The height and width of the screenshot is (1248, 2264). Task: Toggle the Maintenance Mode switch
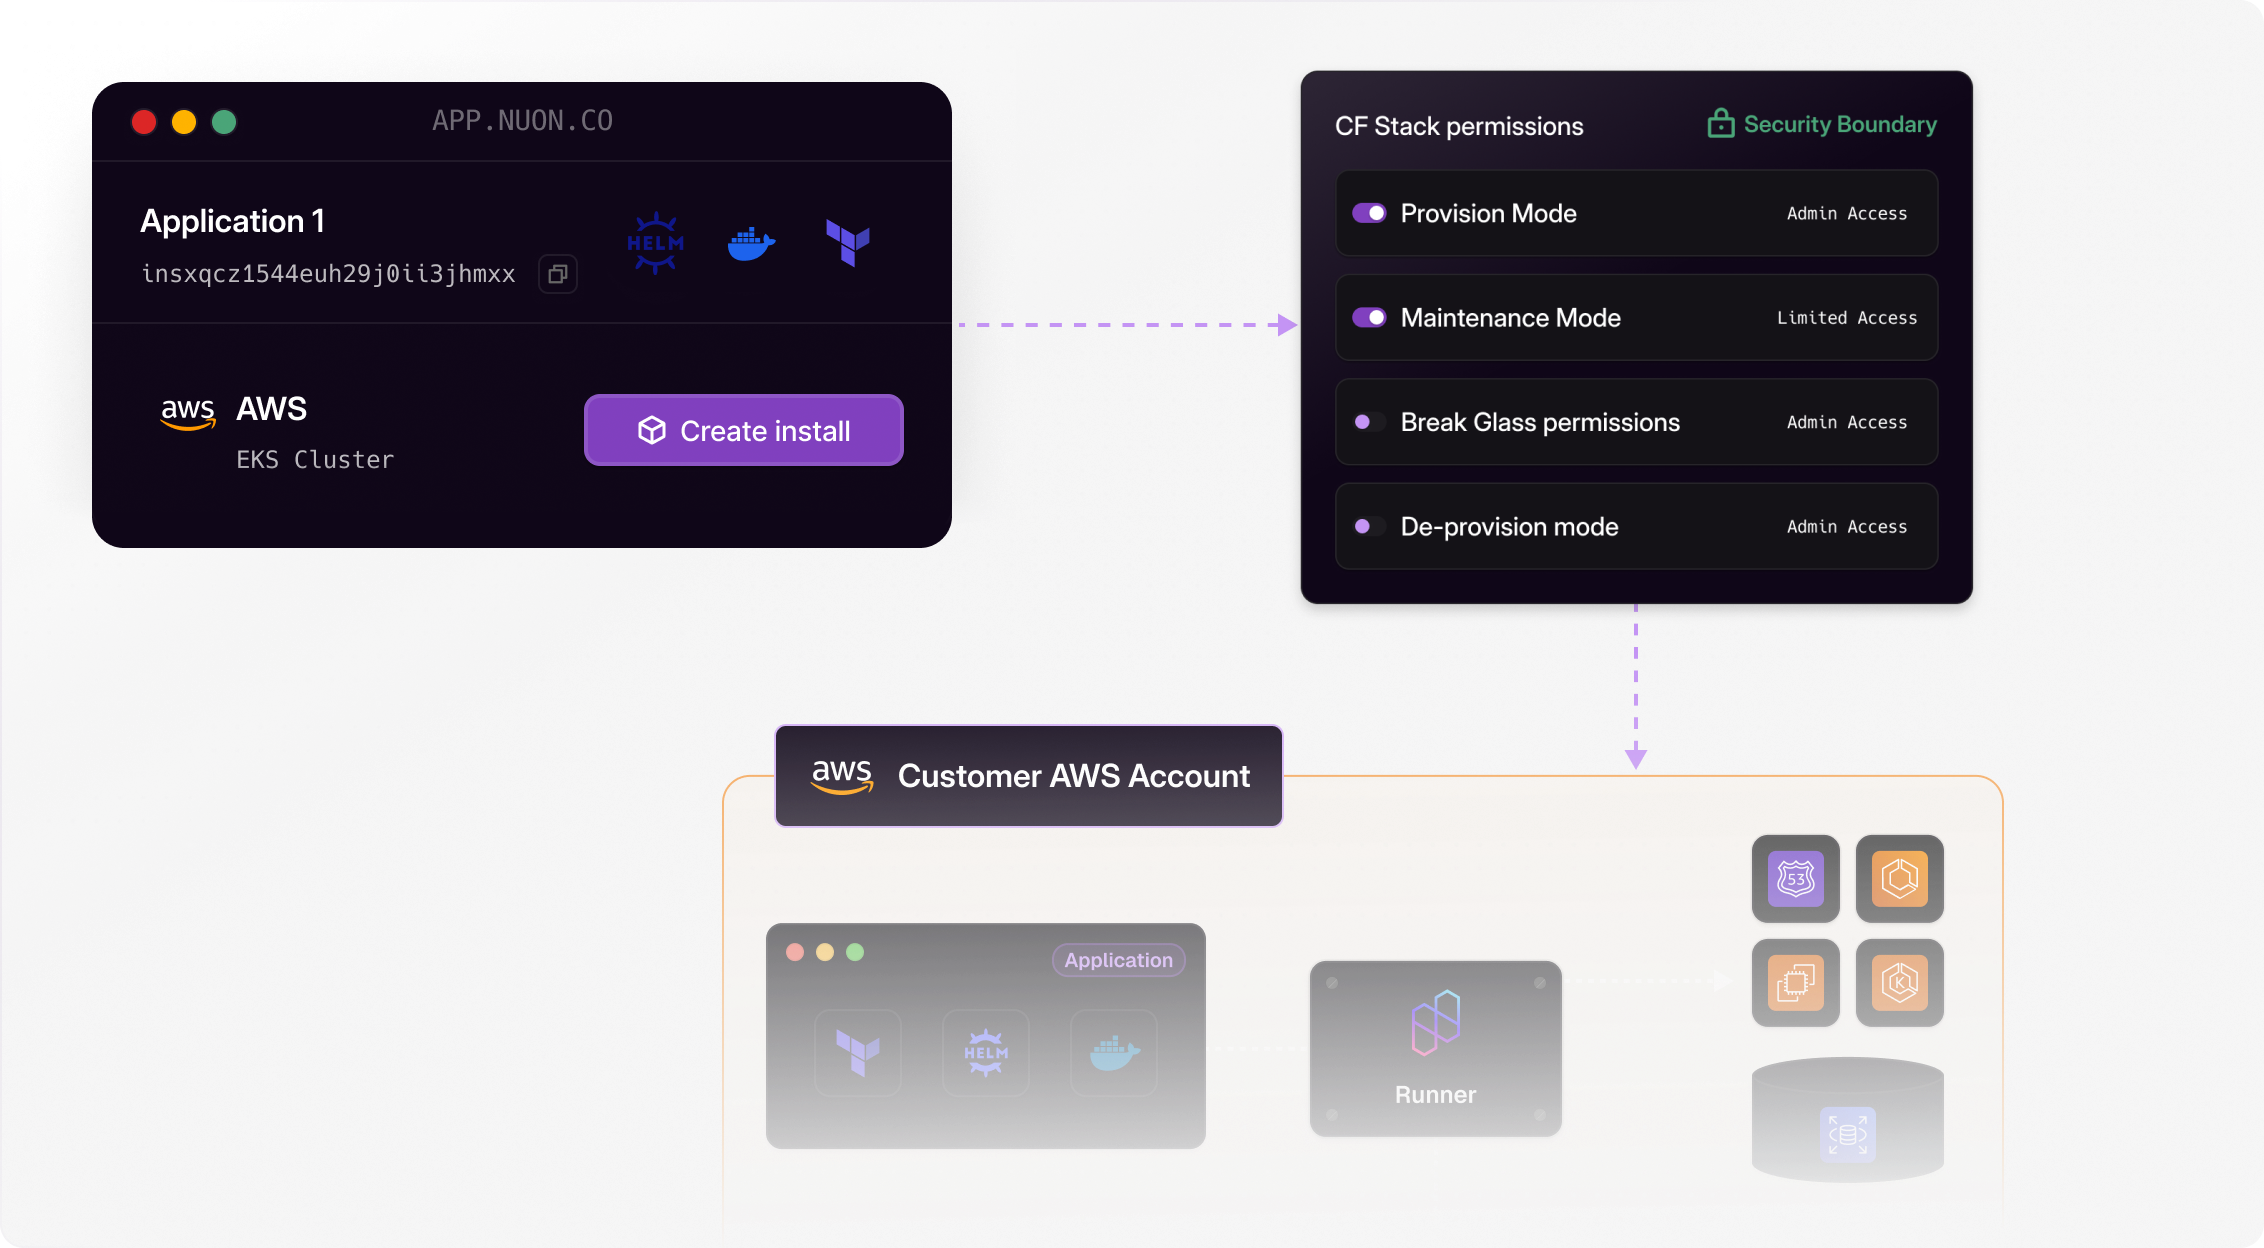coord(1369,318)
